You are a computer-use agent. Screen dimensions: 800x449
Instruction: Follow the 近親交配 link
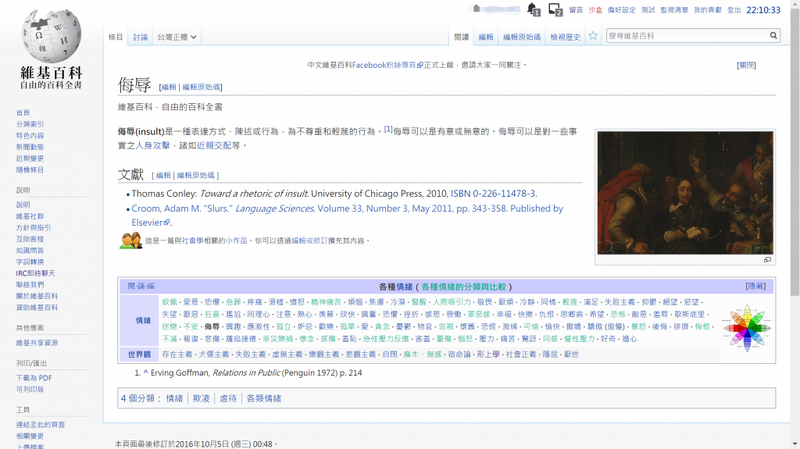214,145
